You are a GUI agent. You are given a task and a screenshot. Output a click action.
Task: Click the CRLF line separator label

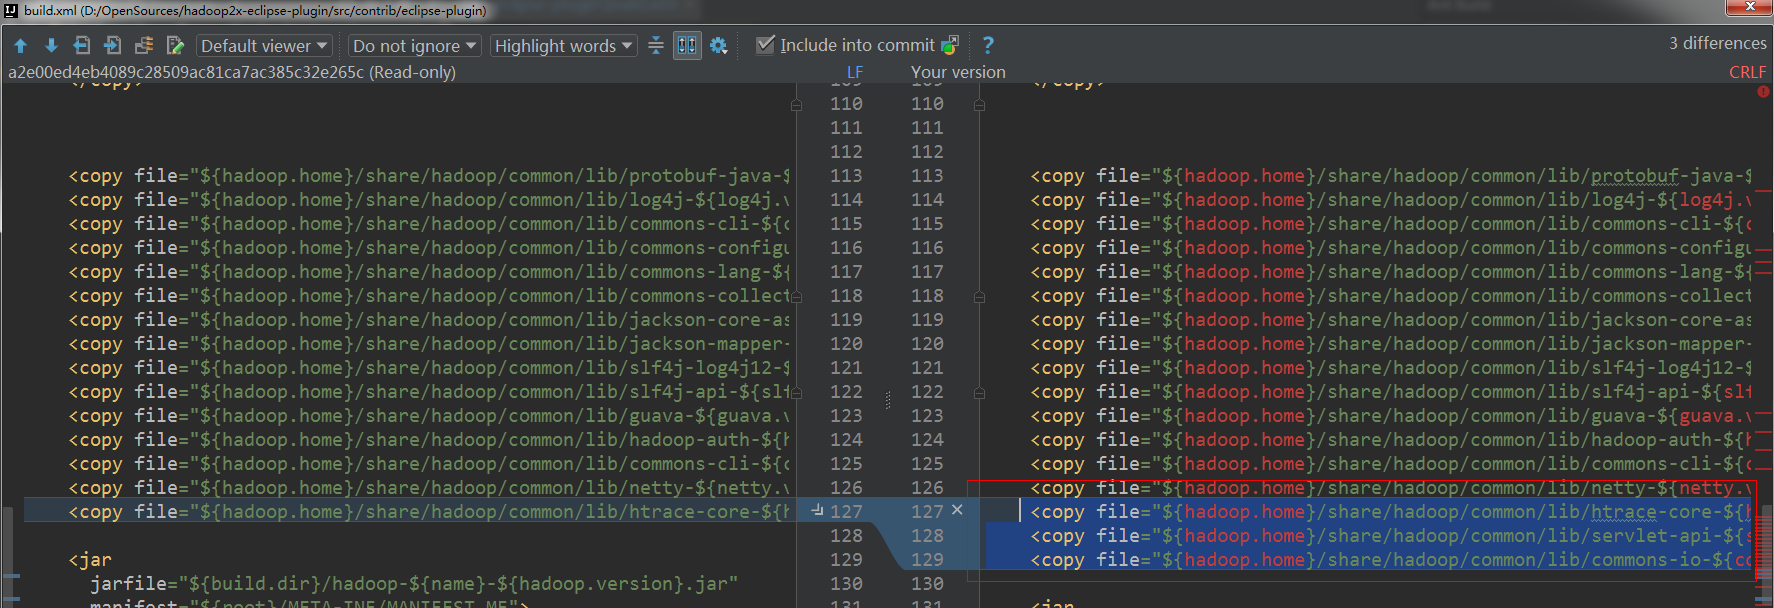pyautogui.click(x=1748, y=72)
